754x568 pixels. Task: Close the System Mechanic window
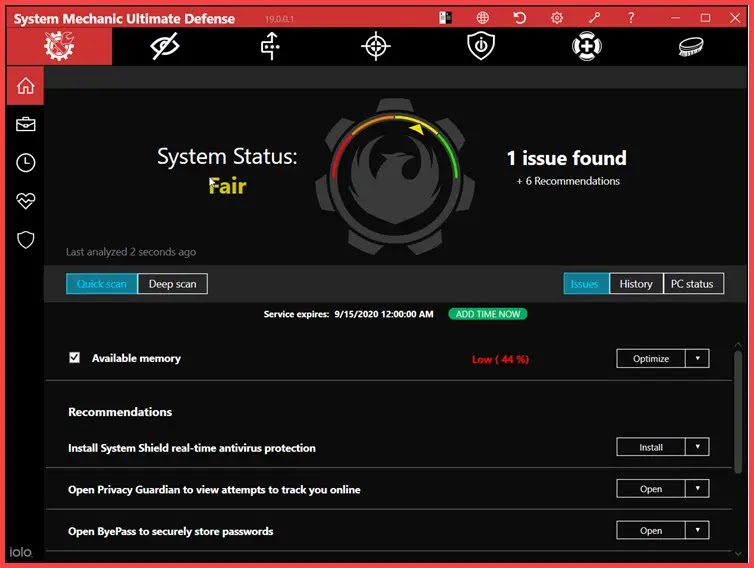click(734, 18)
